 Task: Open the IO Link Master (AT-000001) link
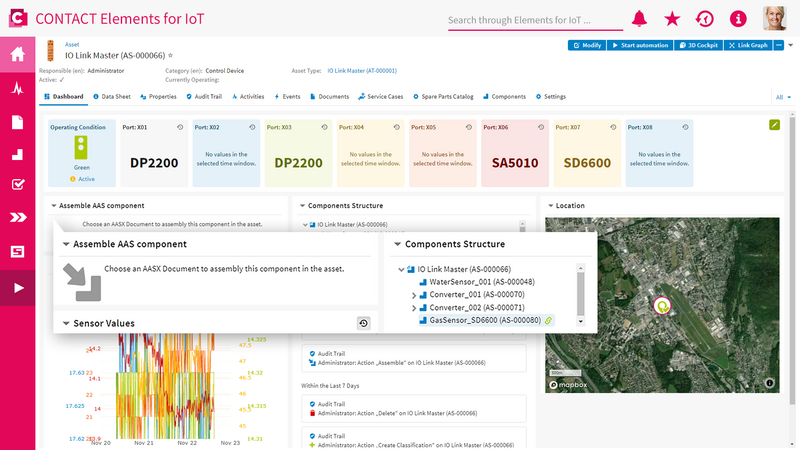click(x=362, y=71)
